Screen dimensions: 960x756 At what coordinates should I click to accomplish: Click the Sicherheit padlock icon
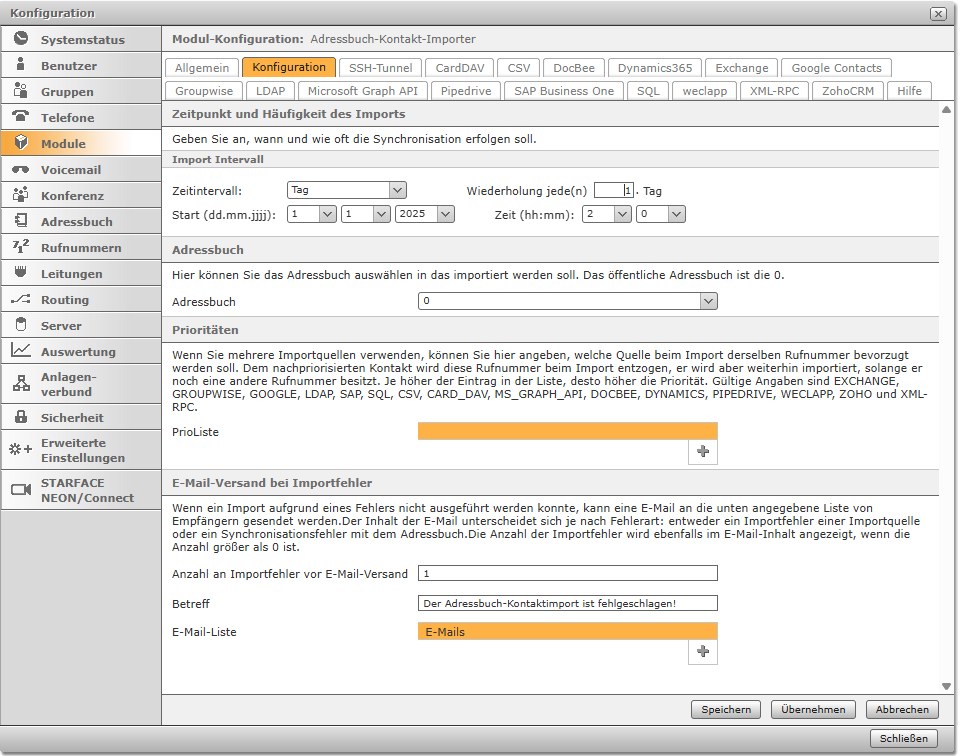20,417
